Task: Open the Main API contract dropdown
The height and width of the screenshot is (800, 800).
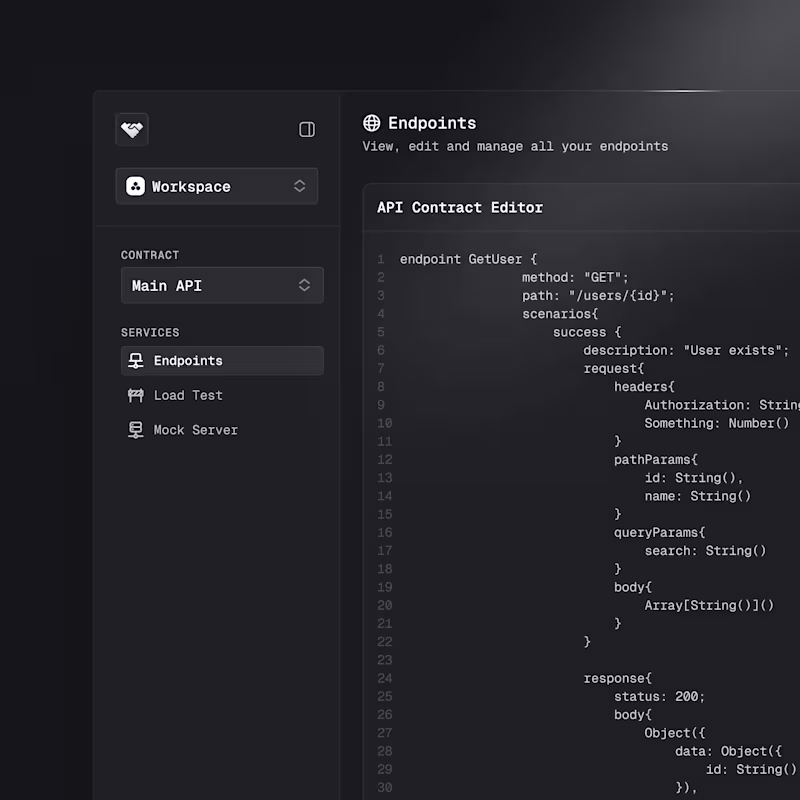Action: (x=222, y=285)
